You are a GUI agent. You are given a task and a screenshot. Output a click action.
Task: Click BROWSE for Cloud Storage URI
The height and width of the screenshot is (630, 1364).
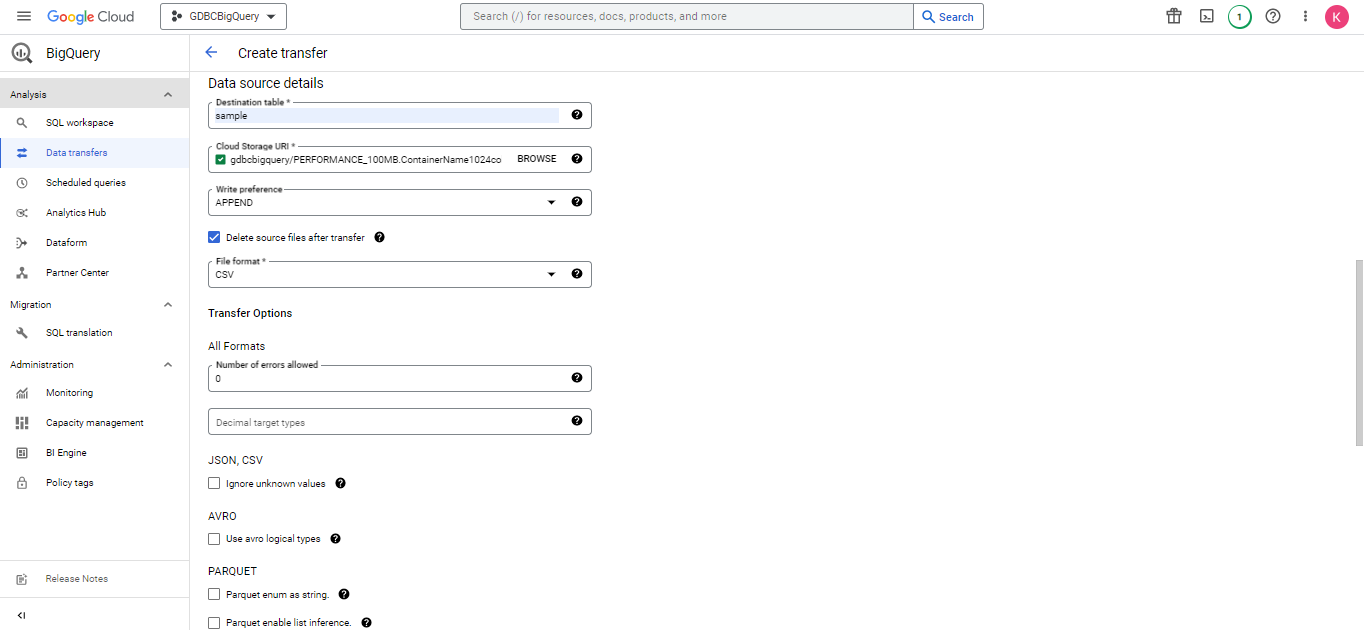536,159
